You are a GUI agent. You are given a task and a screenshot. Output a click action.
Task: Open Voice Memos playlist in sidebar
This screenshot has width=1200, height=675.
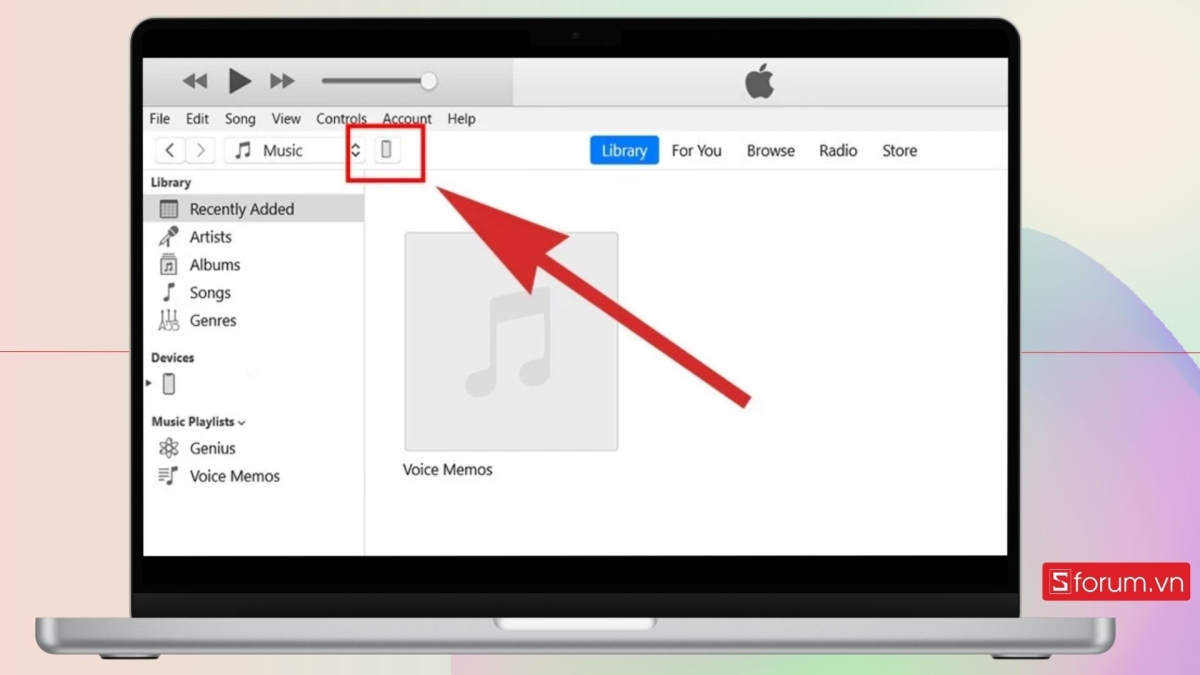coord(234,476)
